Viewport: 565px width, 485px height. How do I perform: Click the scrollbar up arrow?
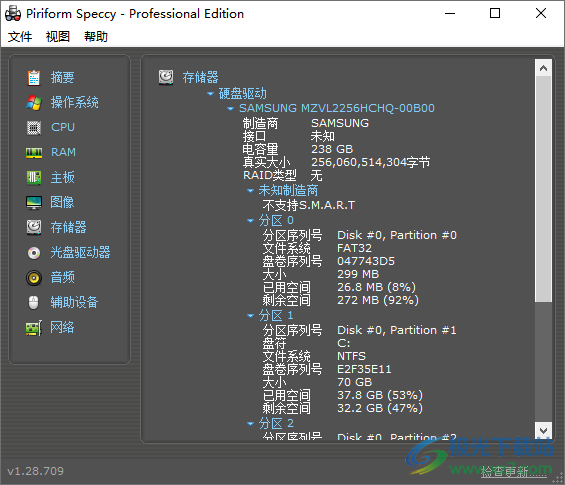(543, 68)
